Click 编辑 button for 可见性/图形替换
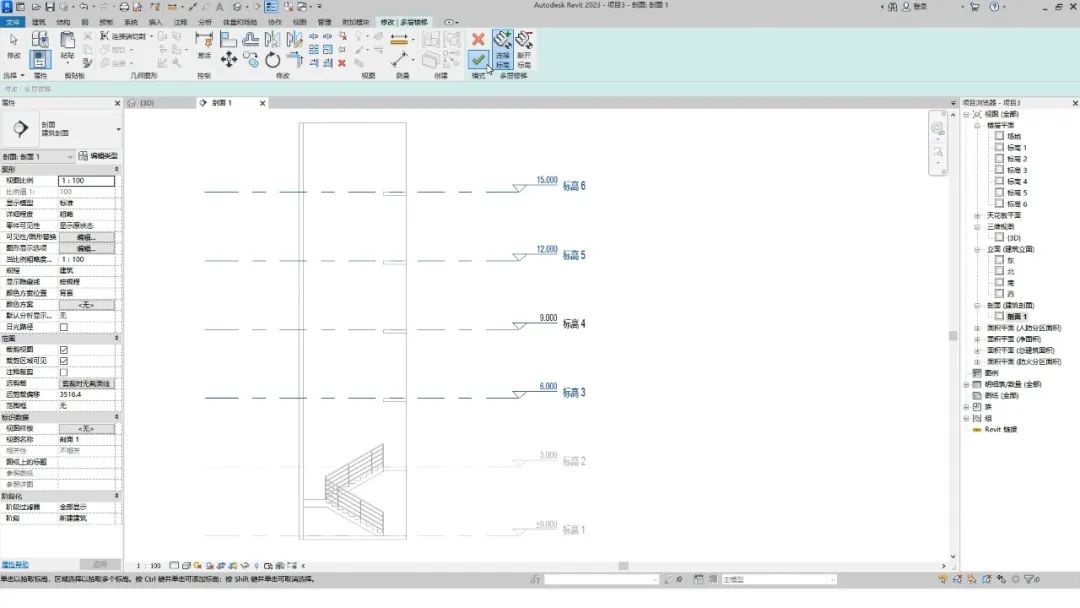The image size is (1080, 608). click(86, 237)
